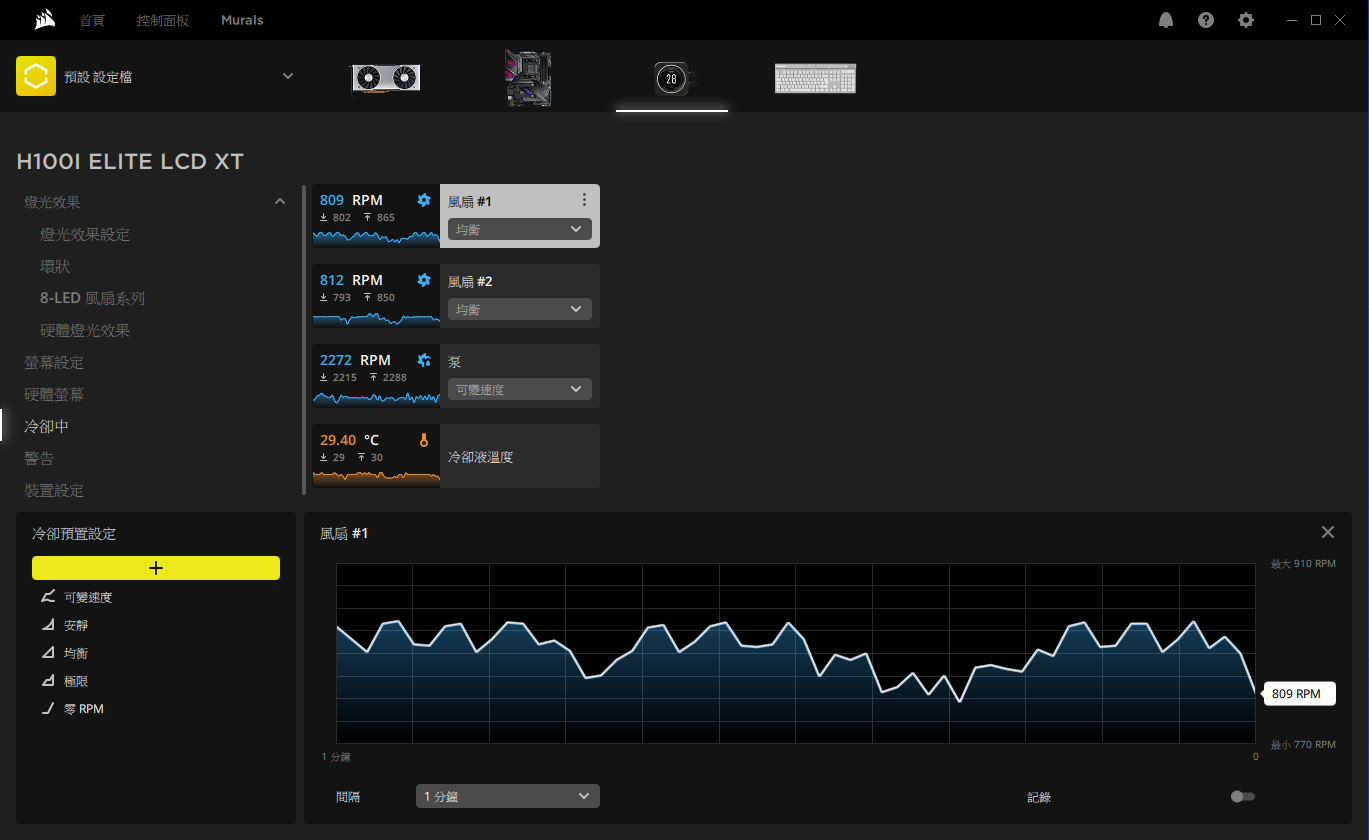1369x840 pixels.
Task: Collapse the 燈光效果 section chevron
Action: tap(280, 202)
